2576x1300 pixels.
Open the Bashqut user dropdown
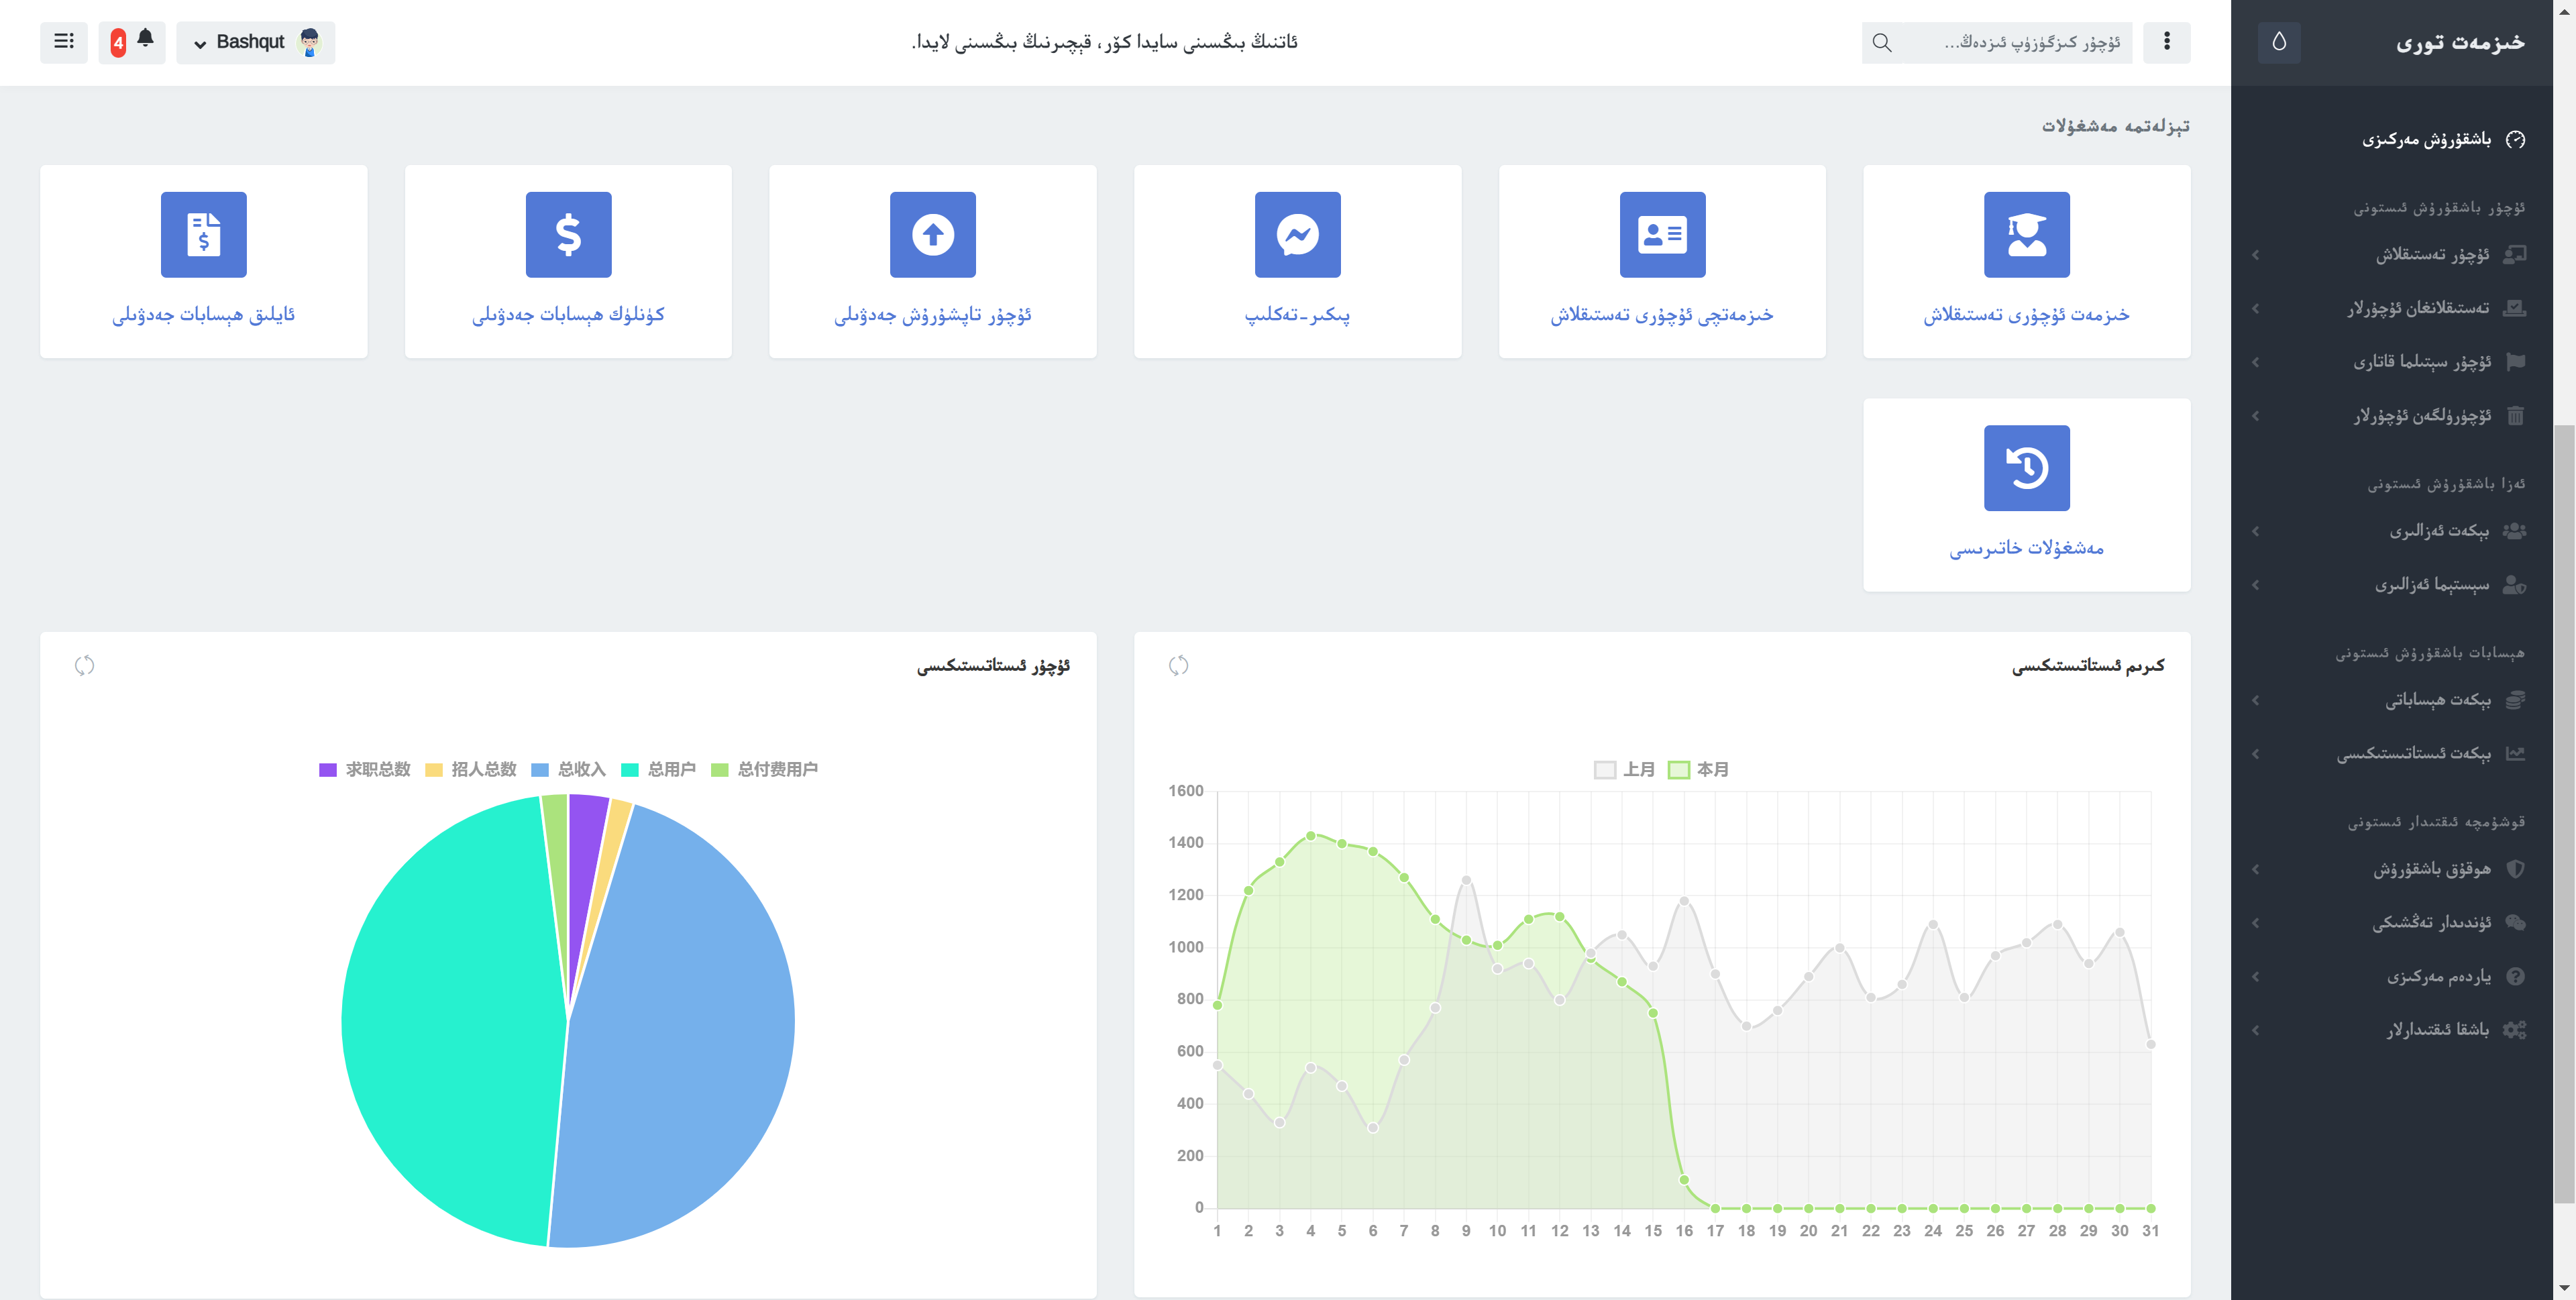pyautogui.click(x=256, y=42)
